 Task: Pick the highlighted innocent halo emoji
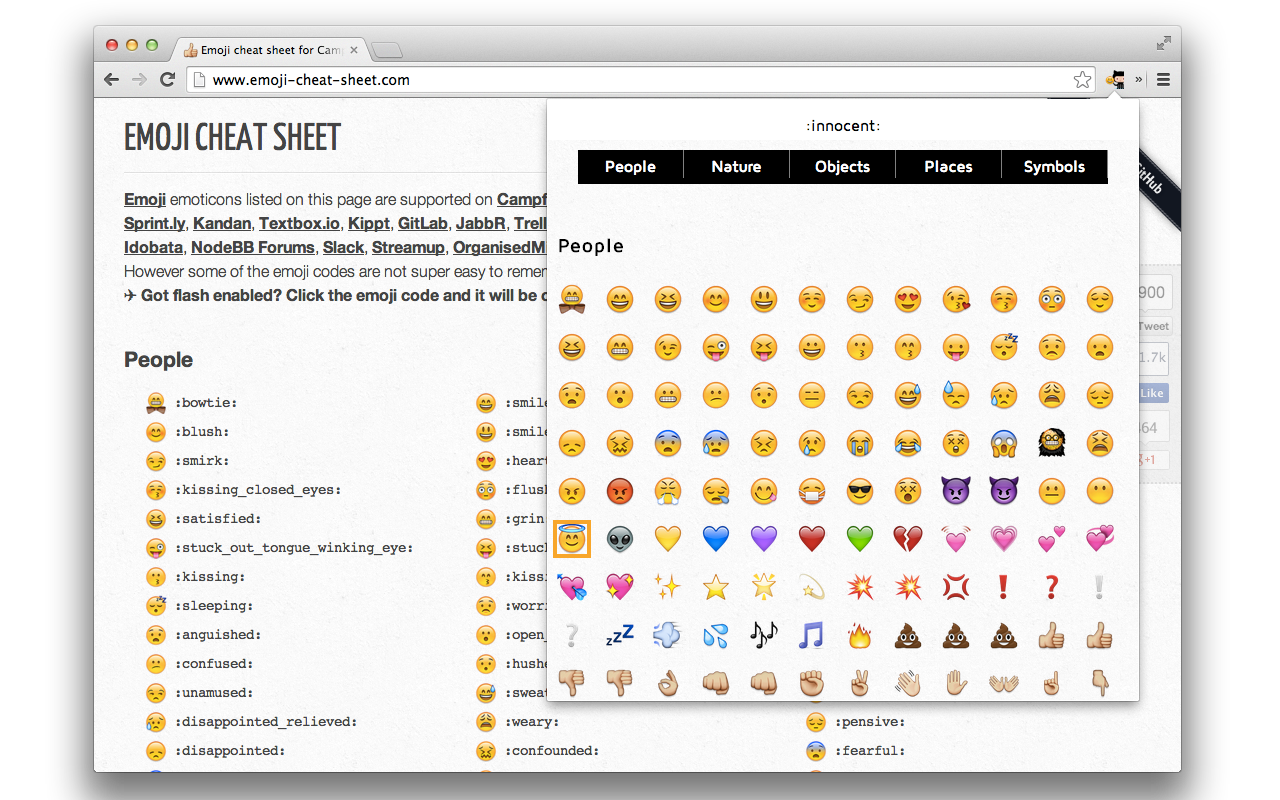(x=571, y=539)
